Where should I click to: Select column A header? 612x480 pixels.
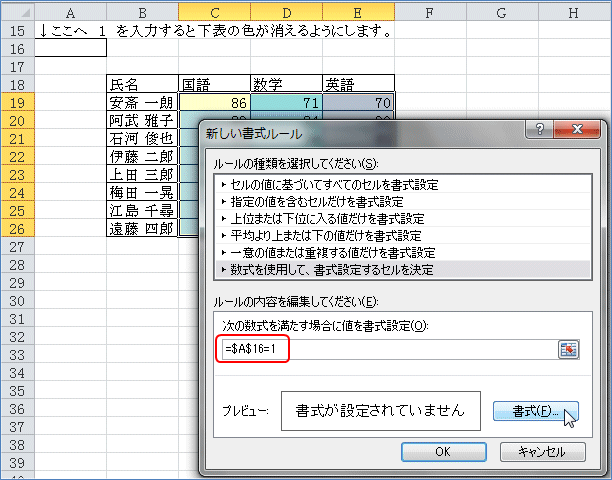71,12
